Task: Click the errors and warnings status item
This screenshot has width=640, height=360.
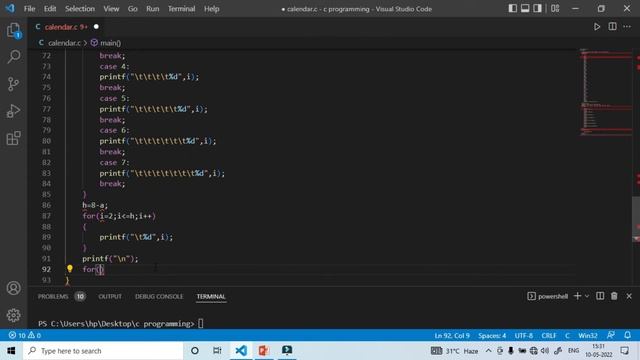Action: [x=24, y=336]
